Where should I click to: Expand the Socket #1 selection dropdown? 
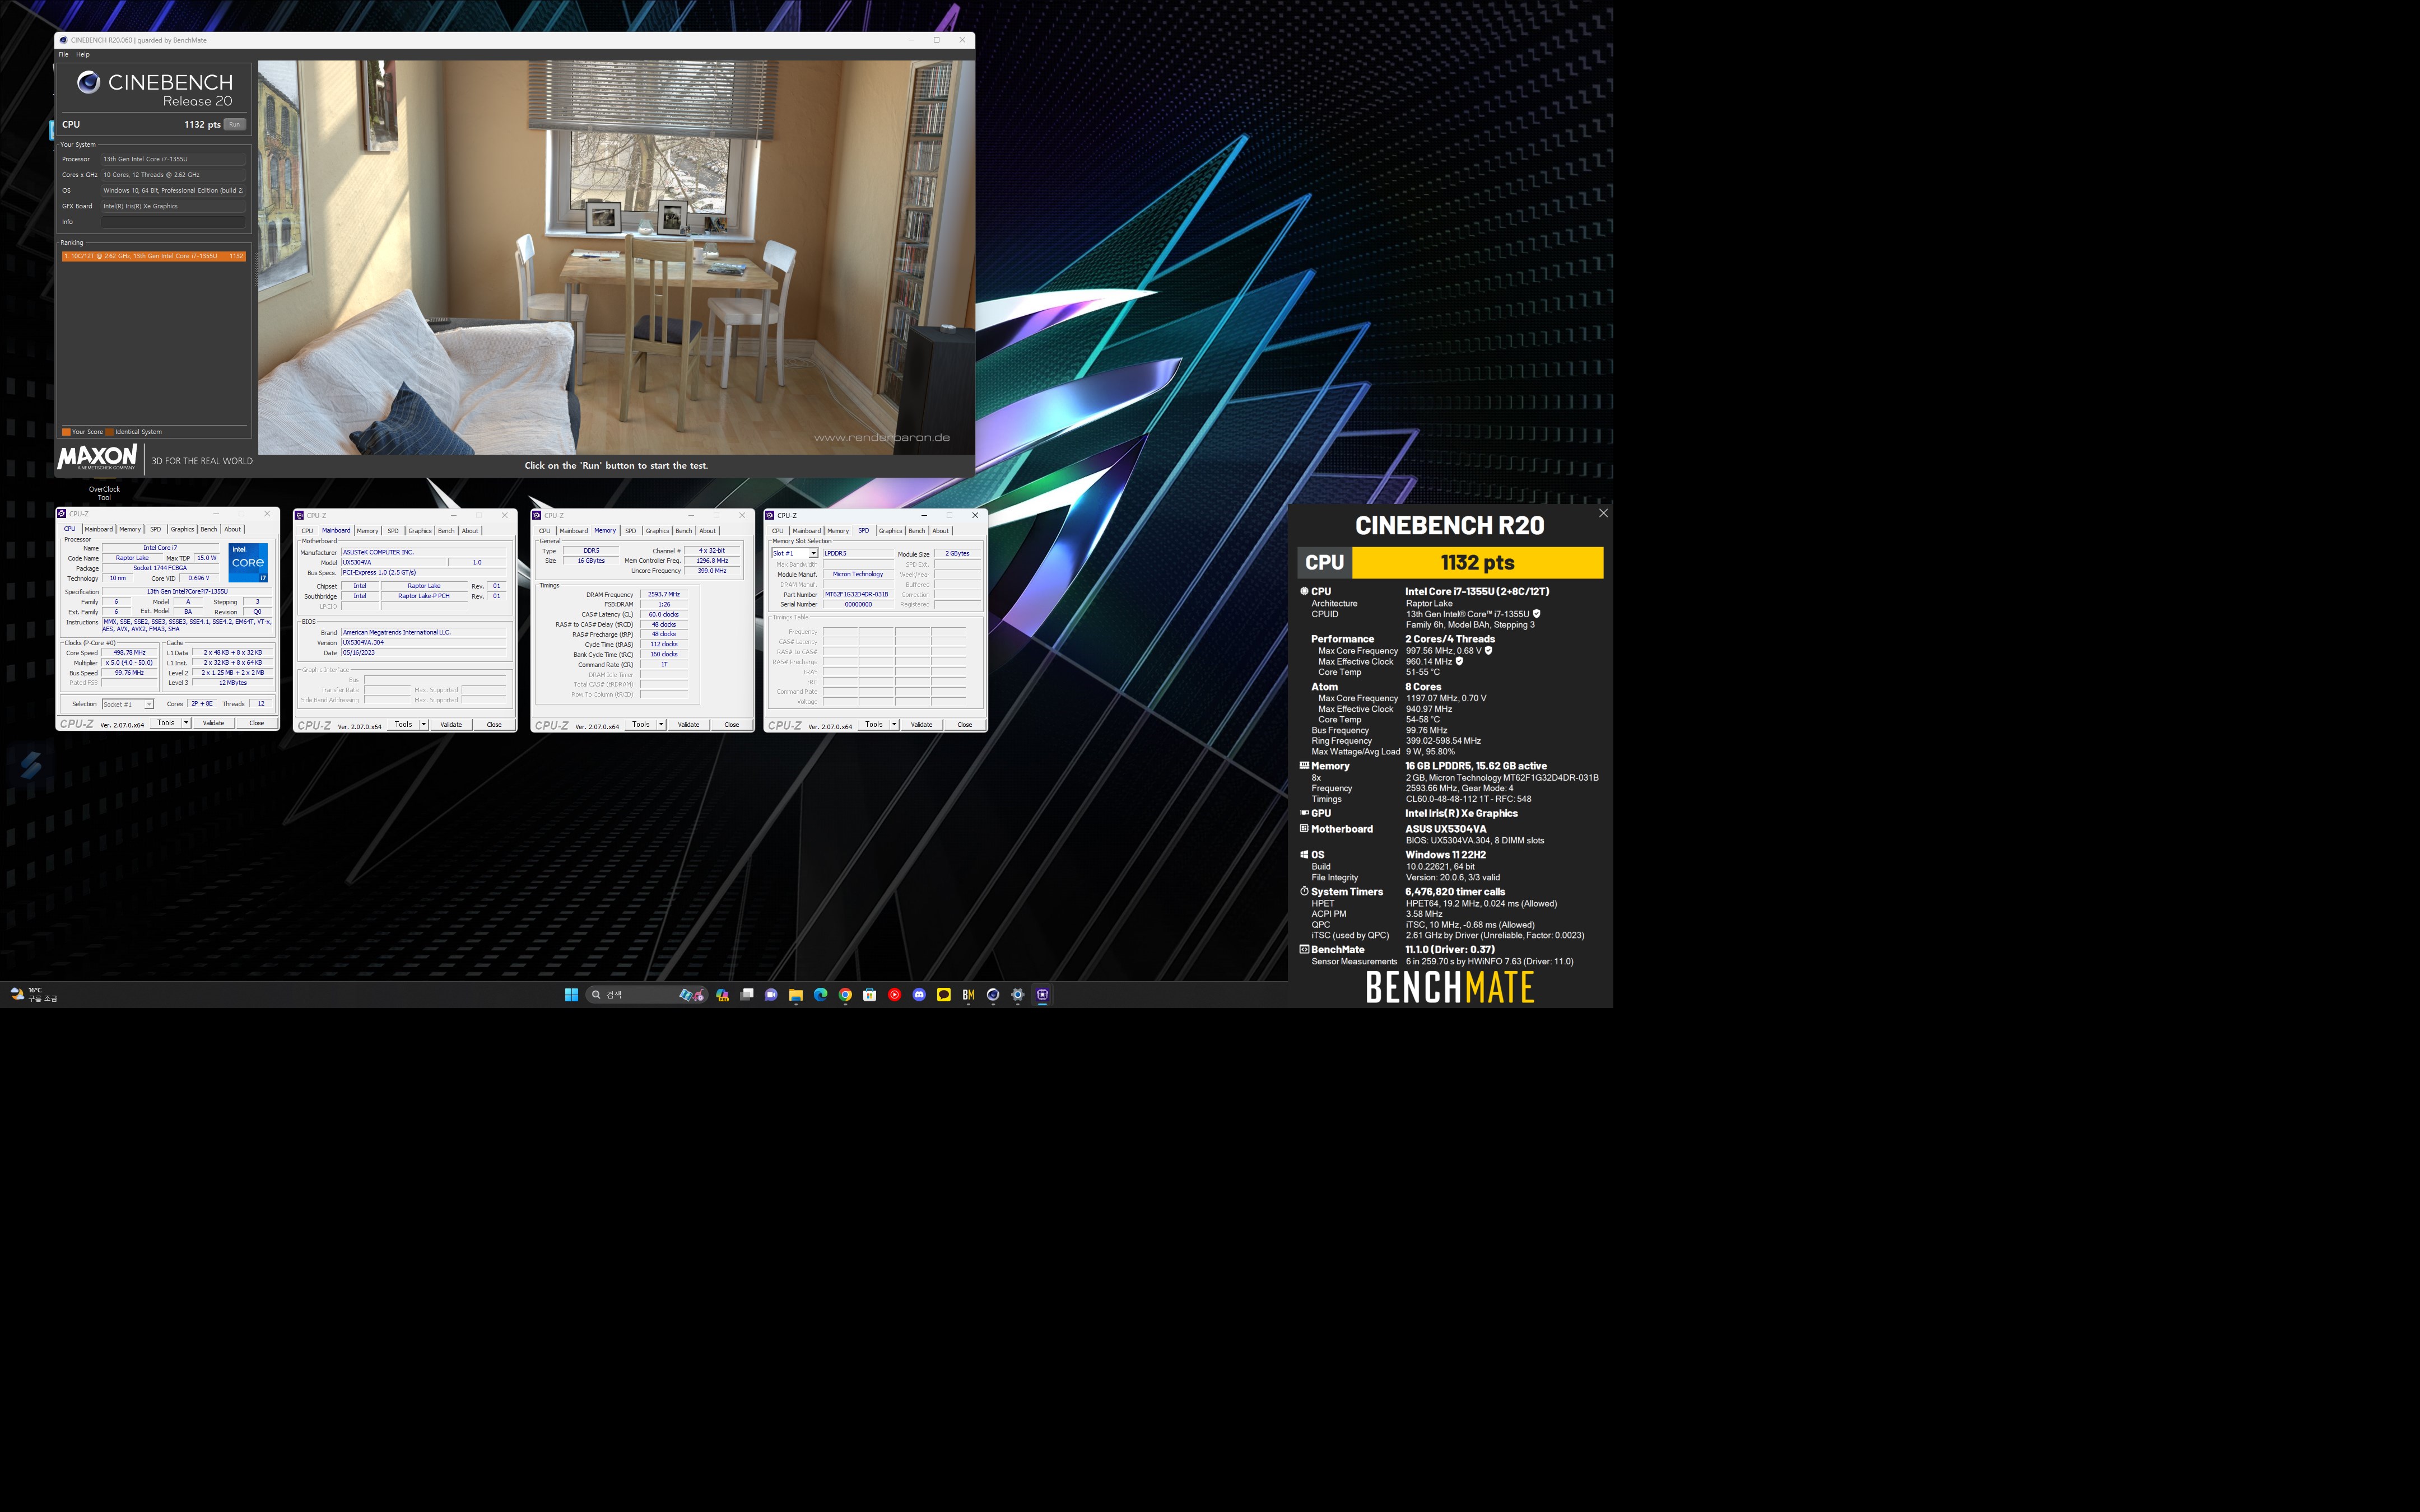pos(149,704)
